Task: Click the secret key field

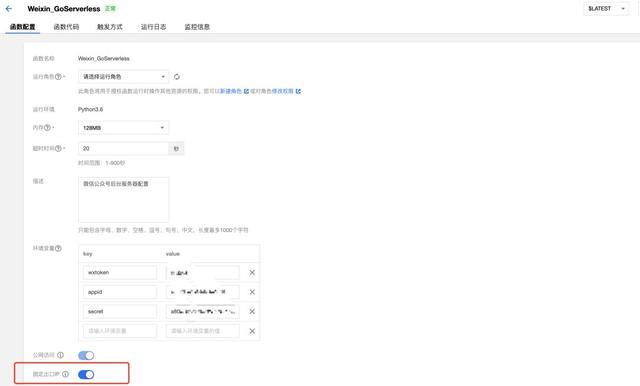Action: coord(120,312)
